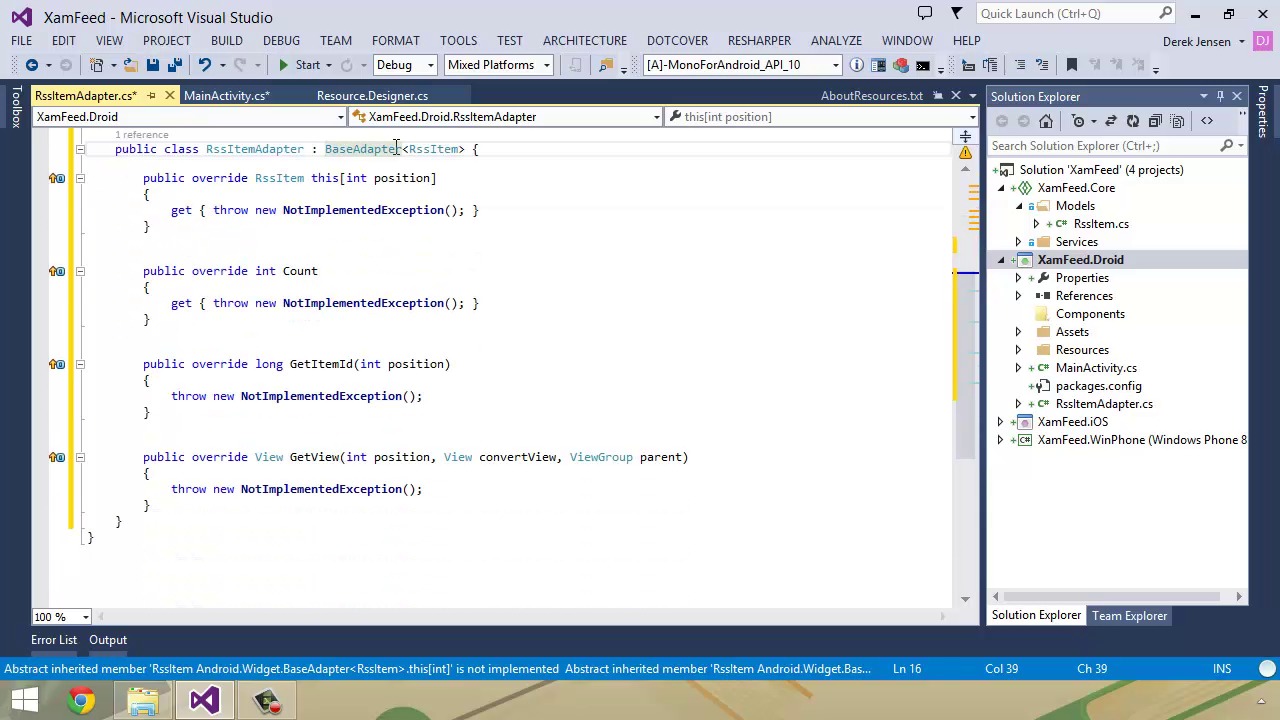This screenshot has height=720, width=1280.
Task: Select packages.config in Solution Explorer
Action: tap(1098, 386)
